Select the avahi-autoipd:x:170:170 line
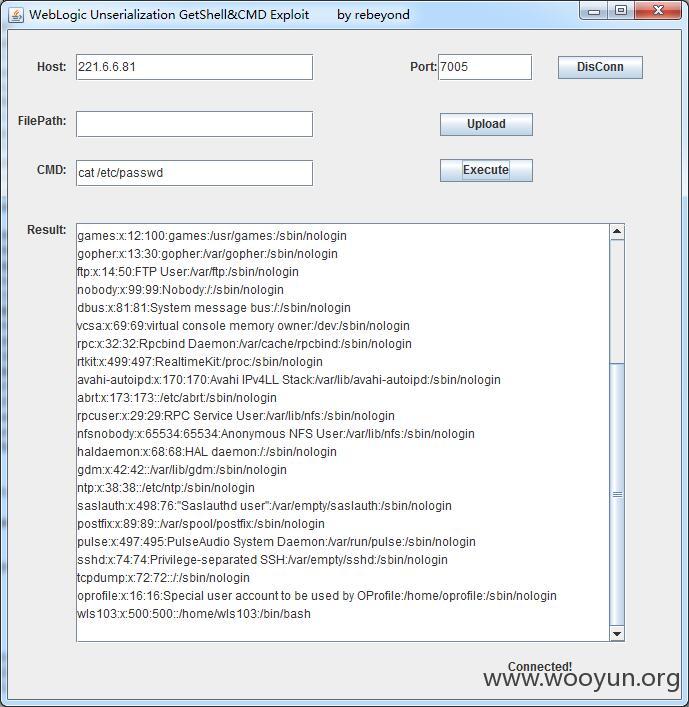This screenshot has height=707, width=689. 289,380
